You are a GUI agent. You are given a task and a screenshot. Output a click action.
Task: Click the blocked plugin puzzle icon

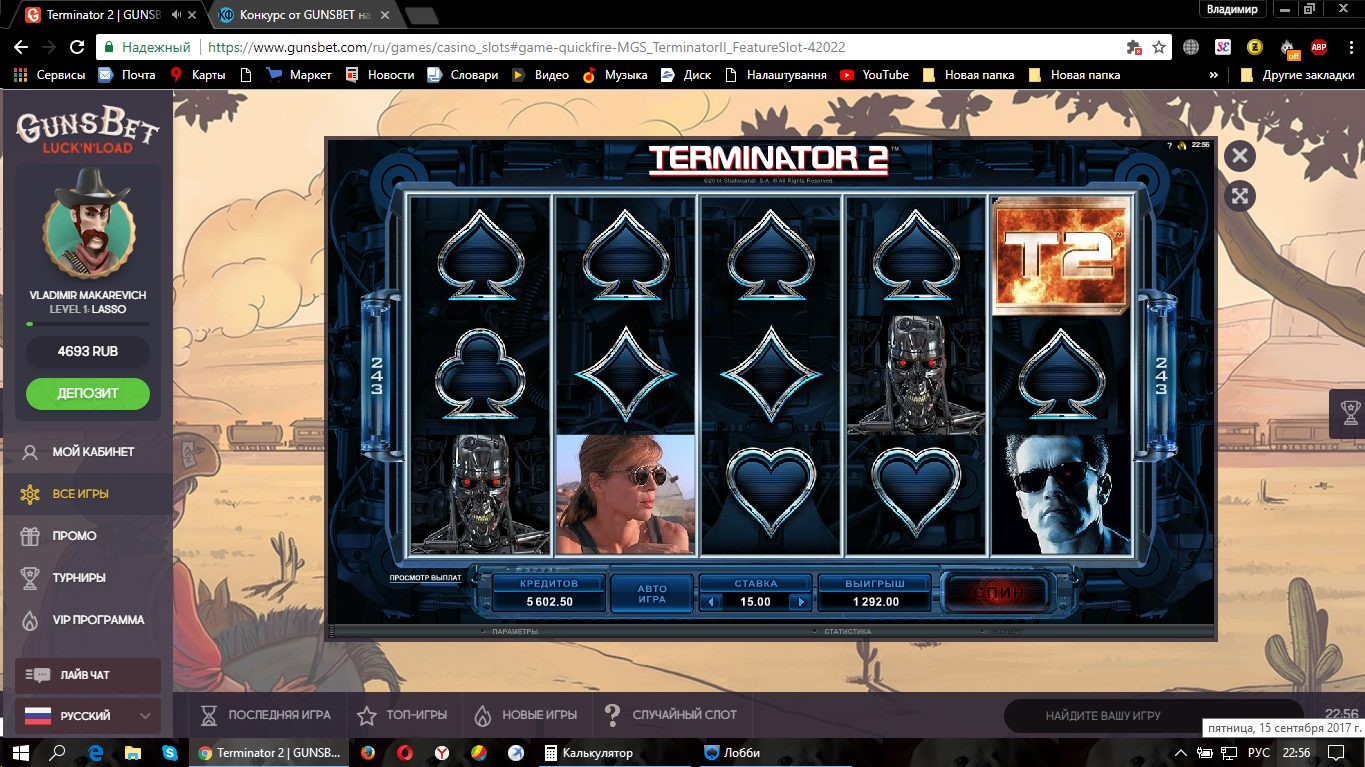(1134, 47)
